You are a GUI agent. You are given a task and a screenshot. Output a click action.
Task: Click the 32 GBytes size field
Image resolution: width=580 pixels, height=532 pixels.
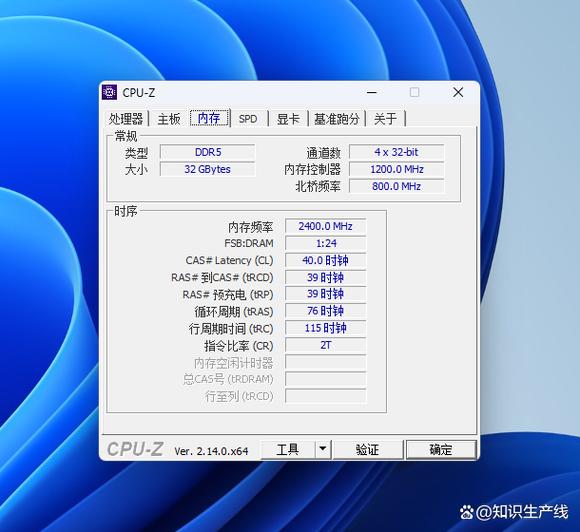point(208,169)
